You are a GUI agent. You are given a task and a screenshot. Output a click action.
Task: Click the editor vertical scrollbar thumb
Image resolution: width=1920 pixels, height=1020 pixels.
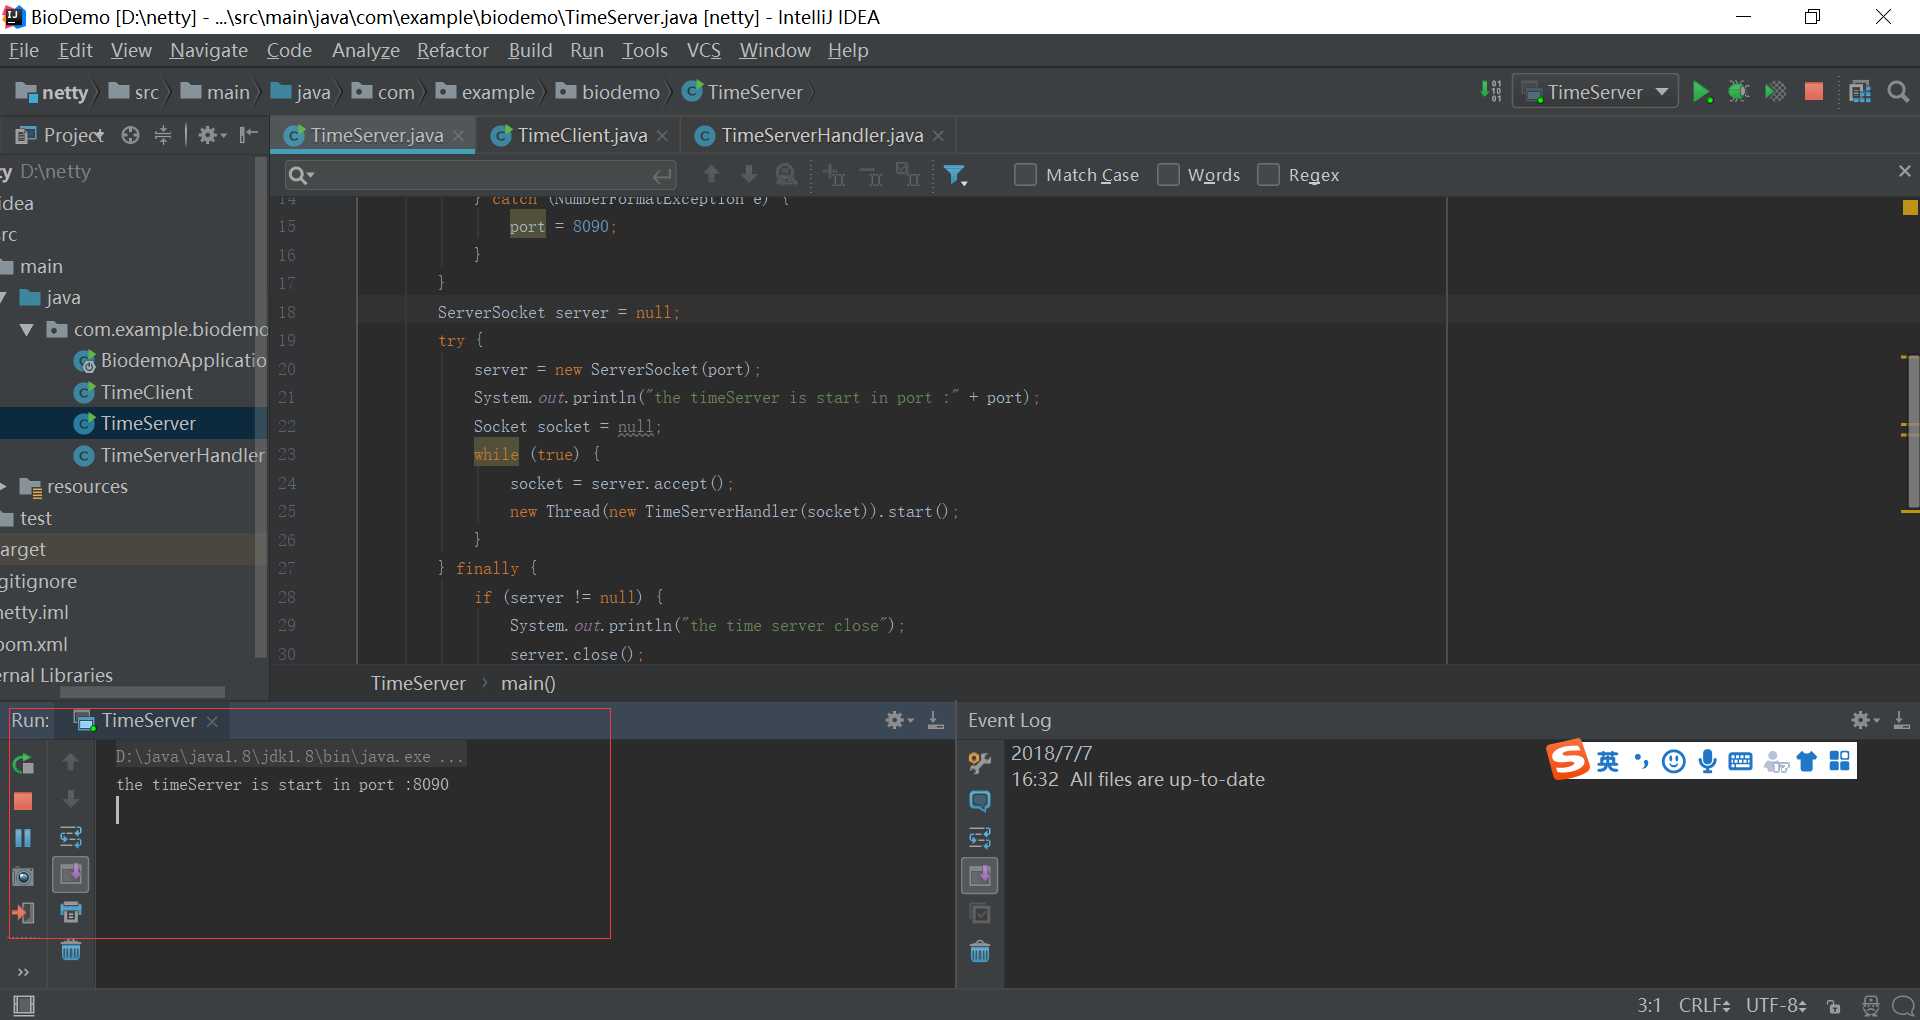(1913, 432)
